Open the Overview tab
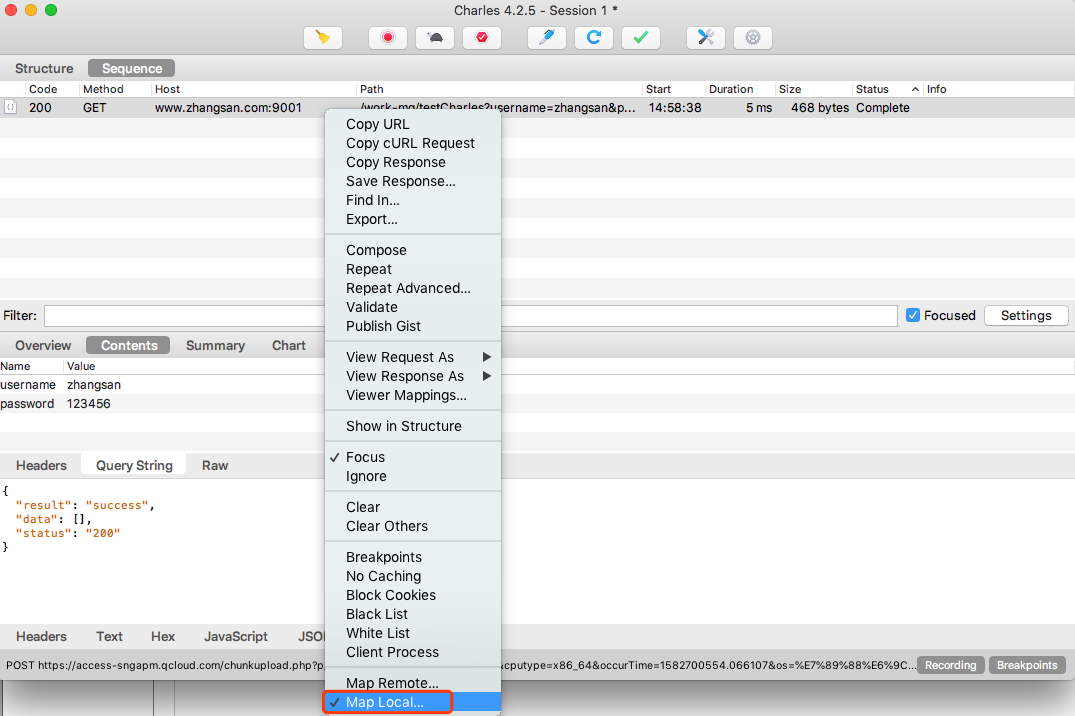This screenshot has width=1075, height=716. [43, 346]
